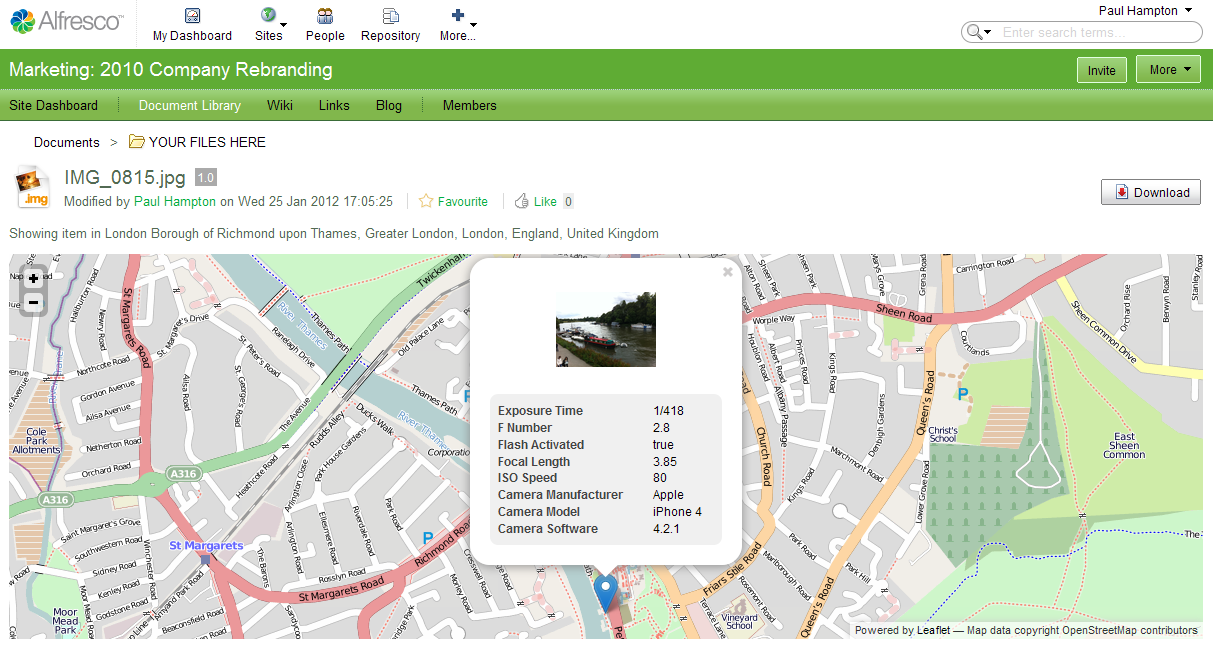Open the Paul Hampton author link
1213x646 pixels.
[175, 201]
